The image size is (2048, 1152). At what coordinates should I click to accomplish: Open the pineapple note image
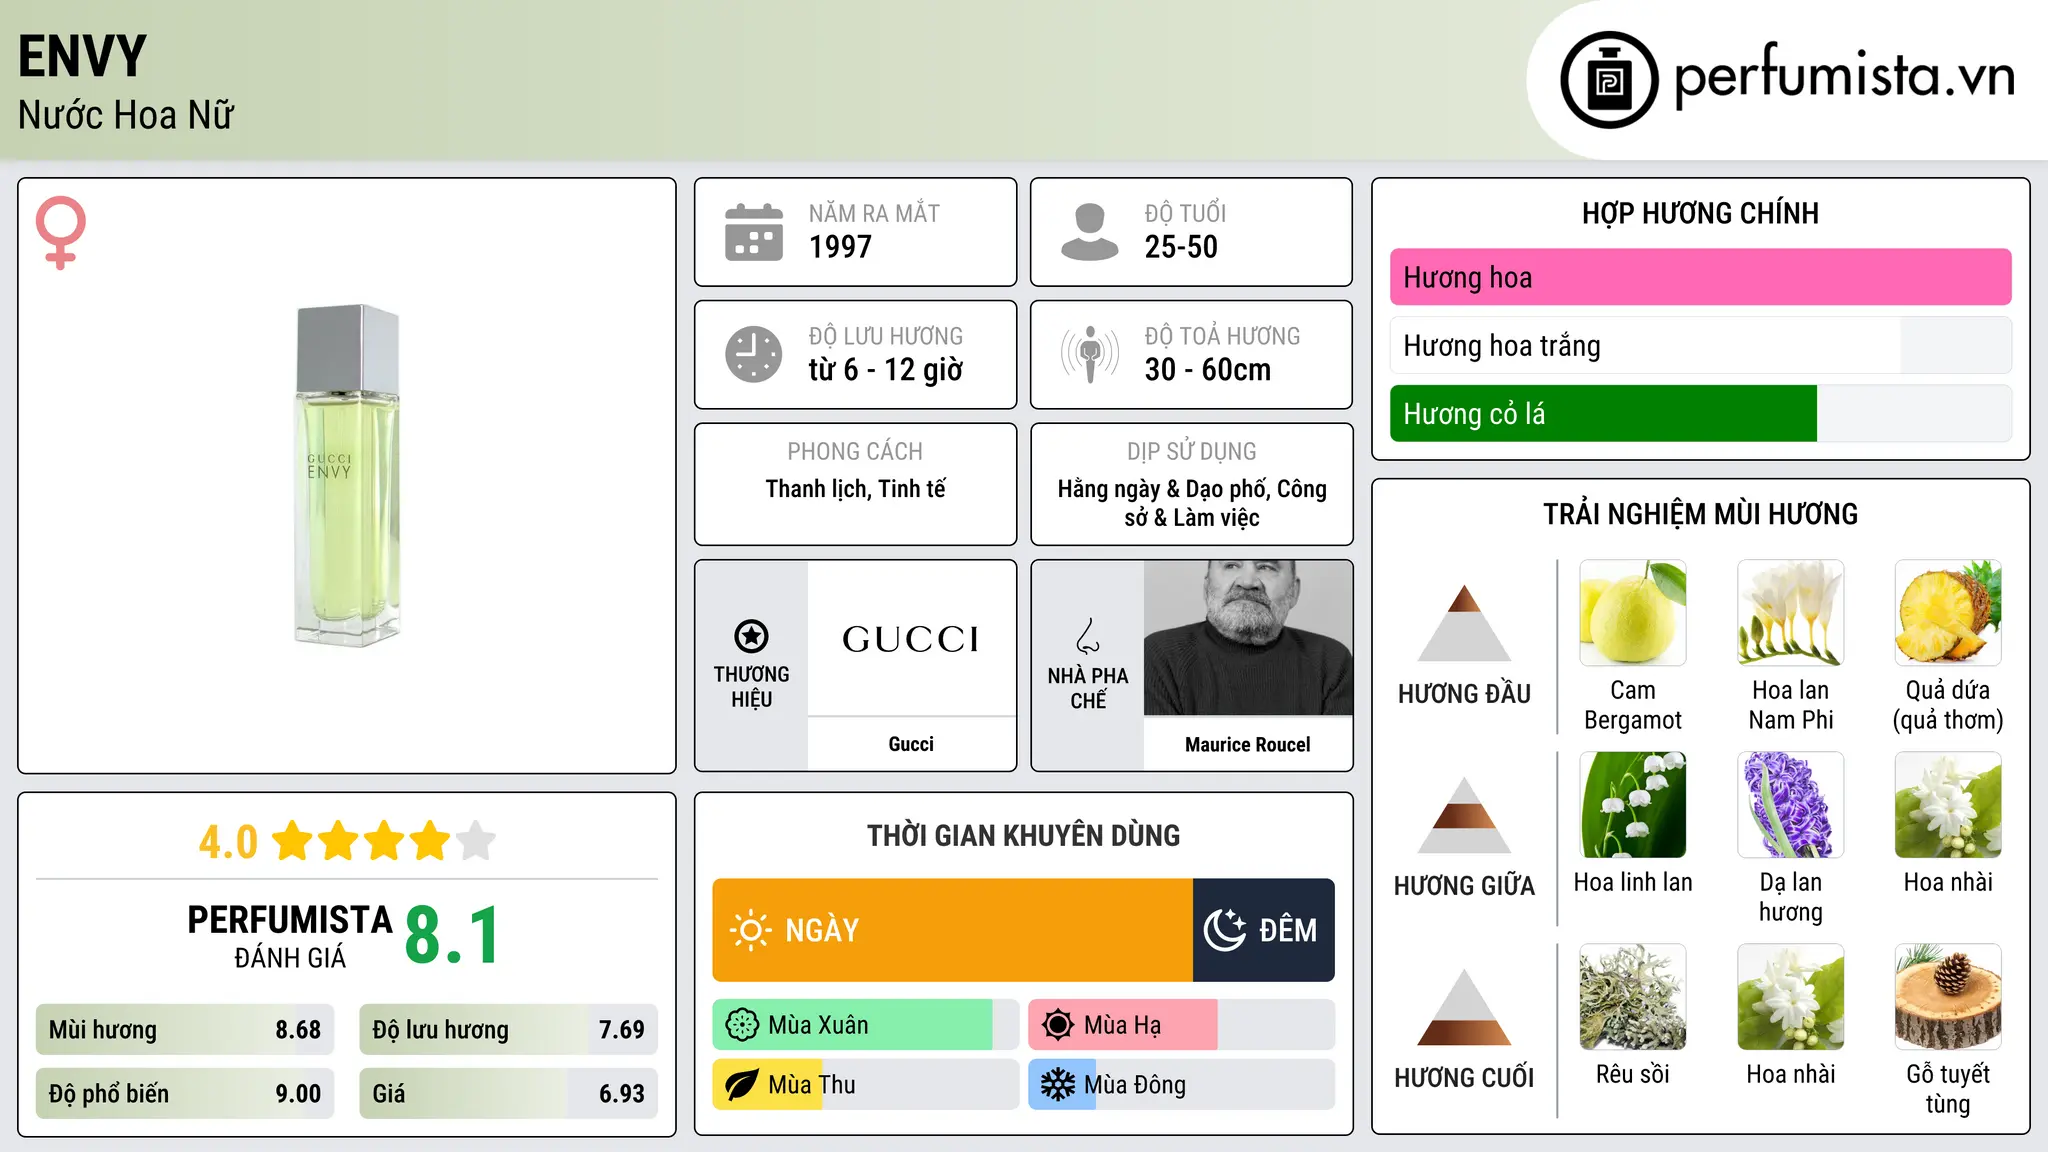coord(1948,613)
